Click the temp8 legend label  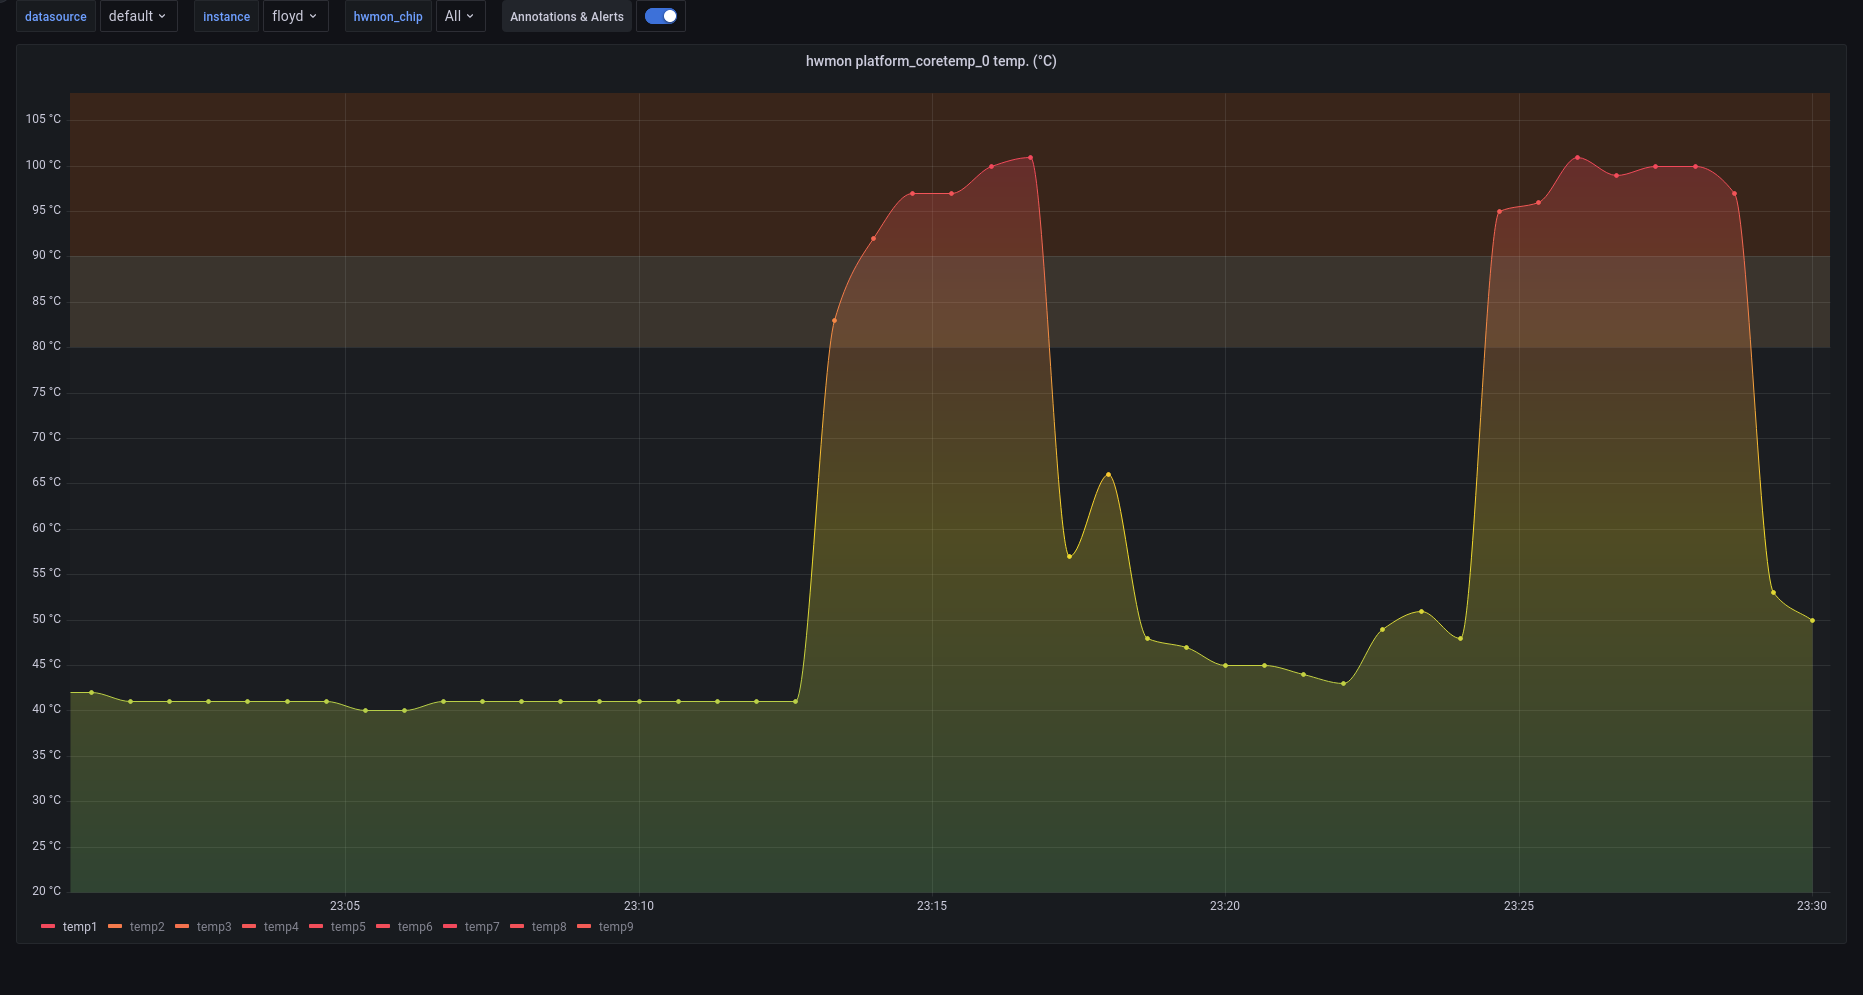549,927
